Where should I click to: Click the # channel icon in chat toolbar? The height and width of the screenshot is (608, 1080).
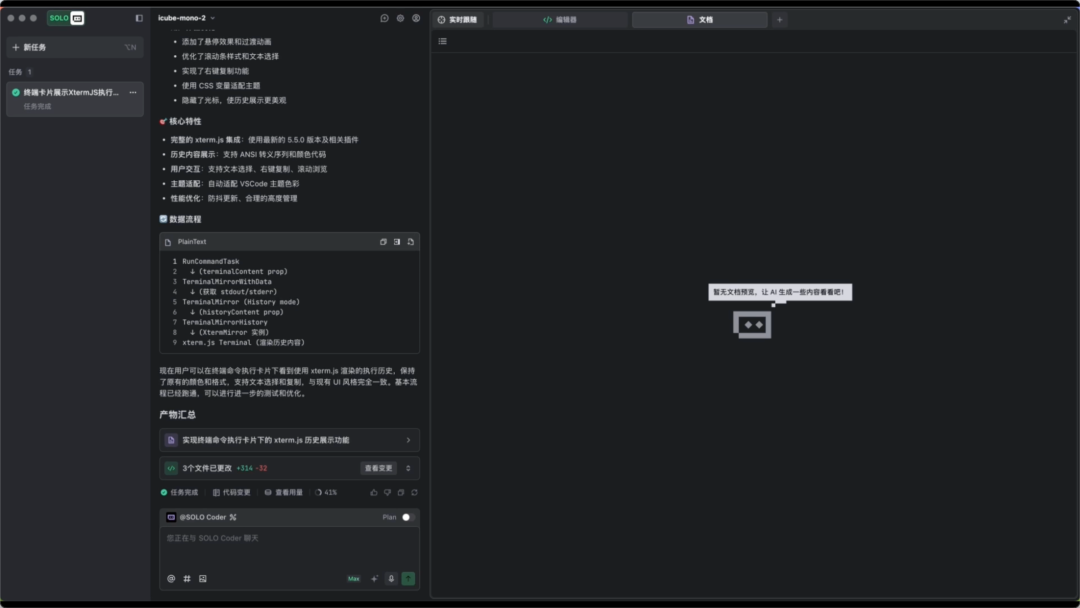coord(187,578)
